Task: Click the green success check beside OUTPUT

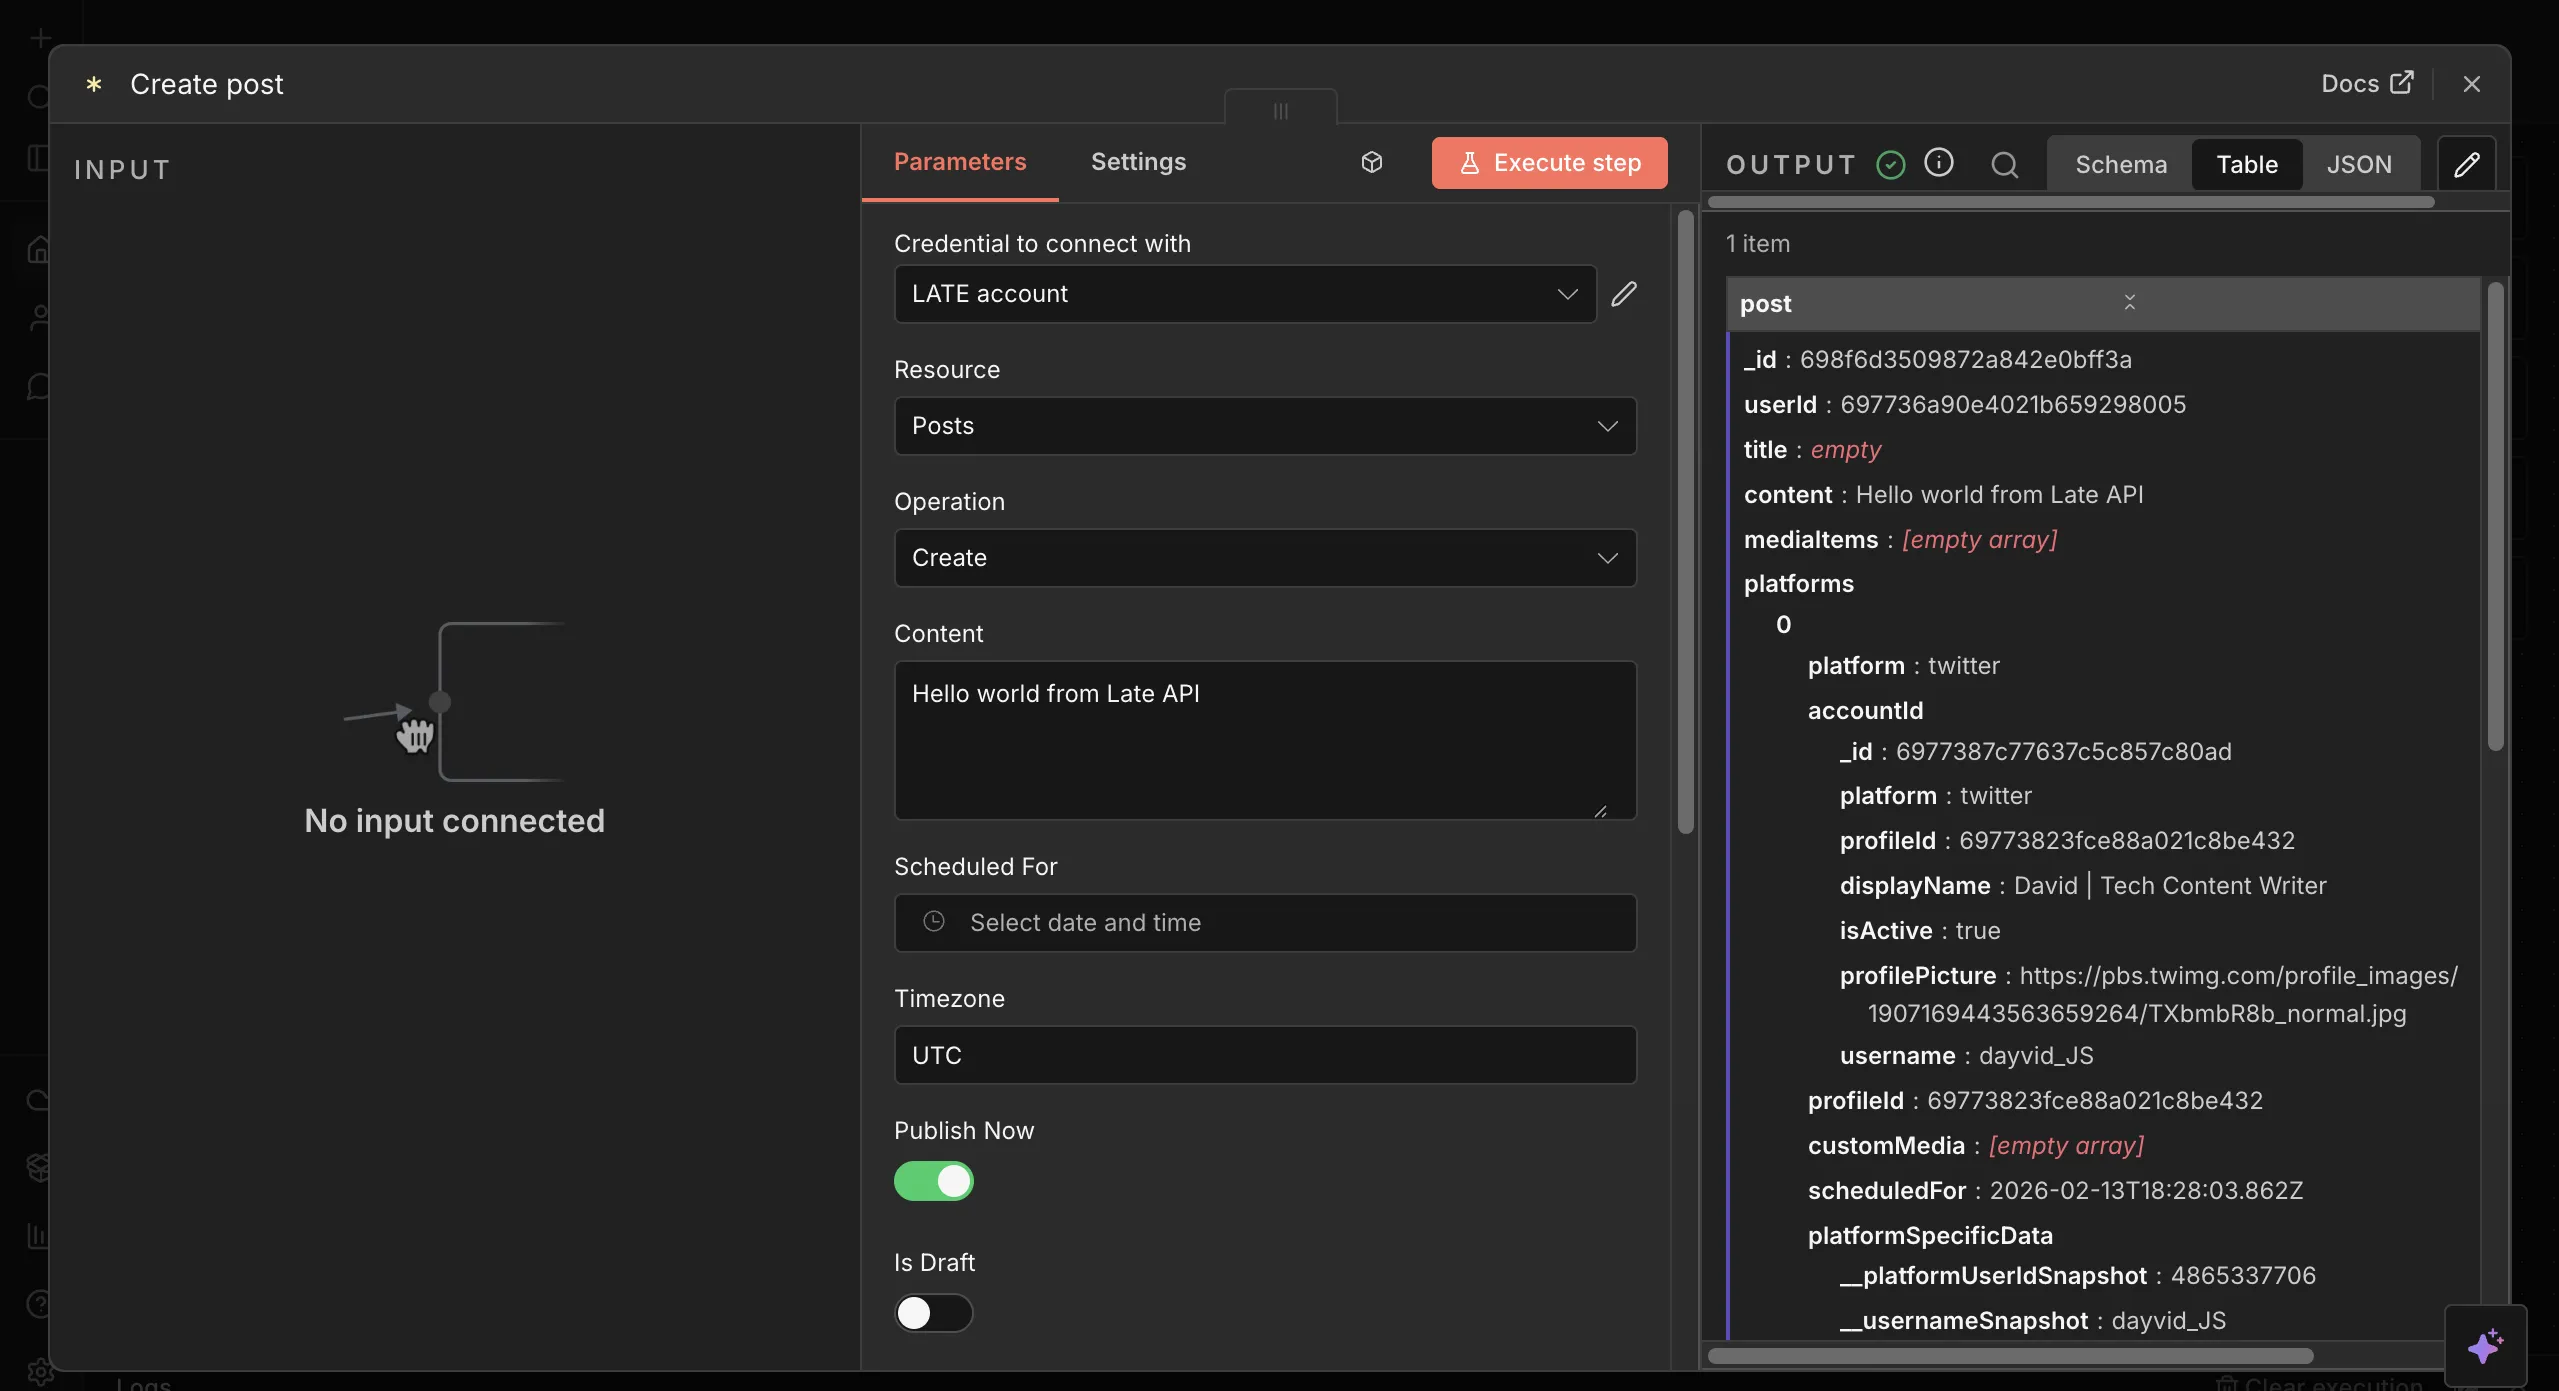Action: [x=1889, y=164]
